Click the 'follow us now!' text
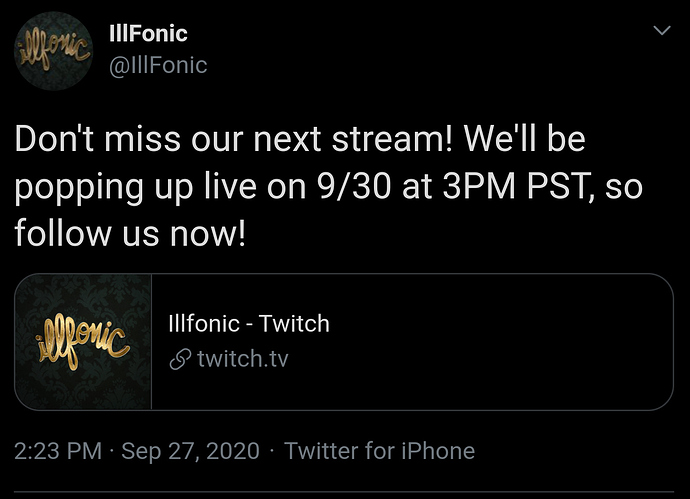Viewport: 690px width, 499px height. pos(130,233)
